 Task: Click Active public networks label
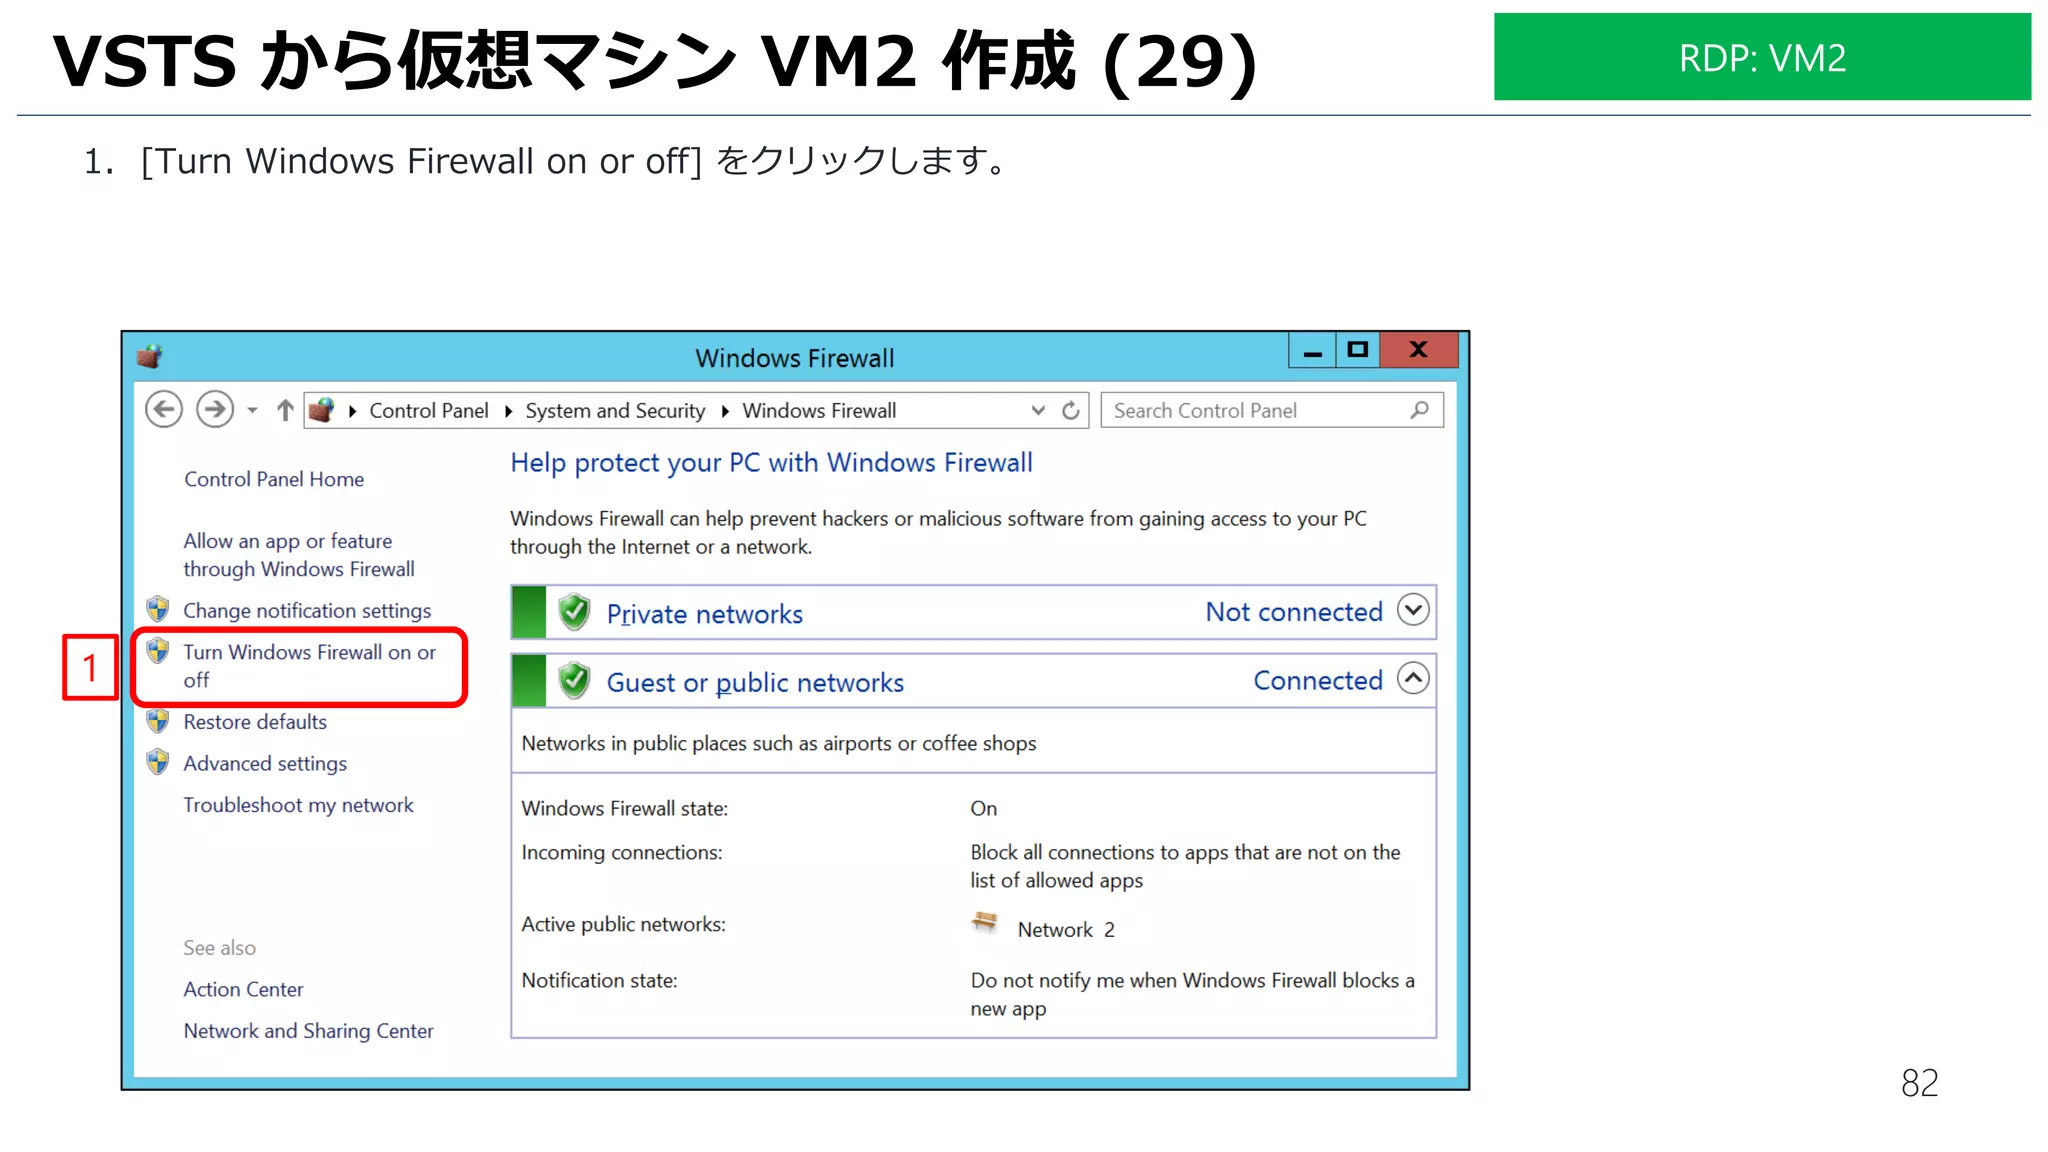(x=623, y=925)
